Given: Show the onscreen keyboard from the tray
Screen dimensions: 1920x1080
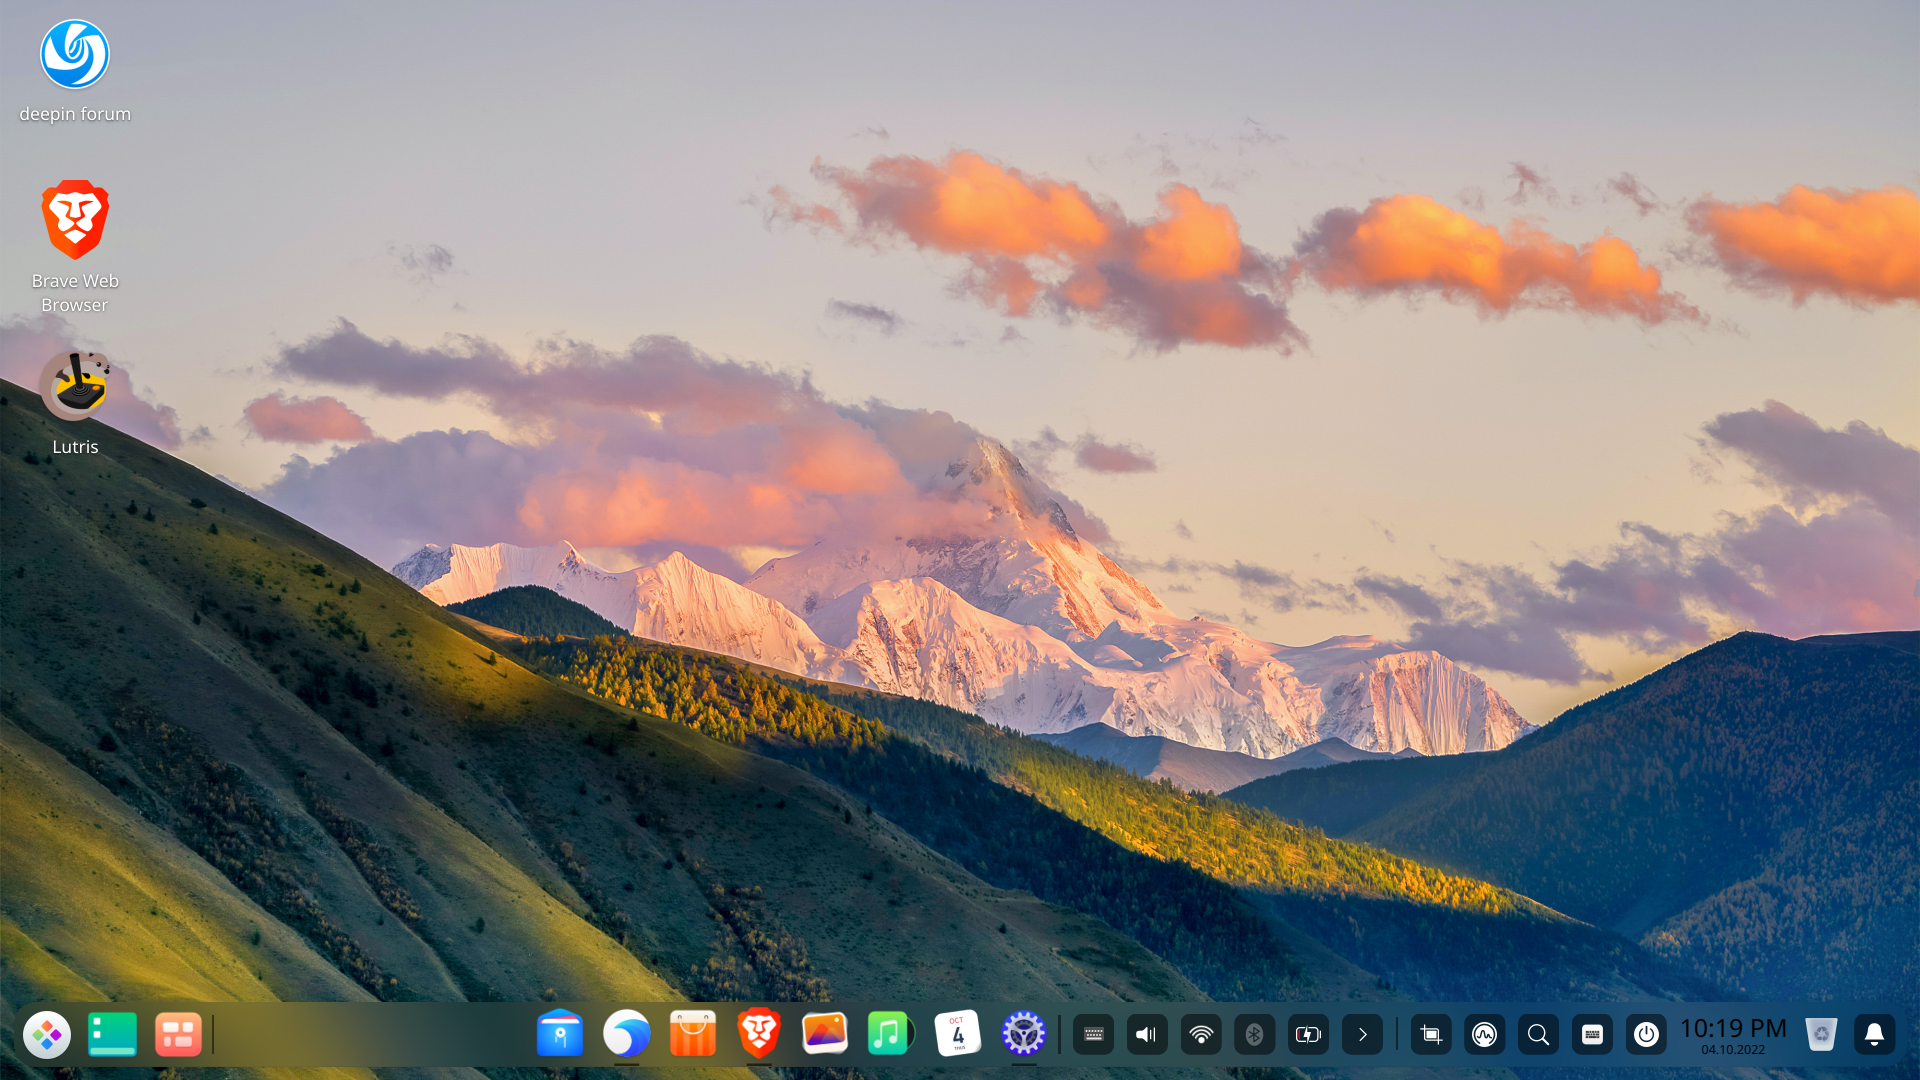Looking at the screenshot, I should (1593, 1035).
